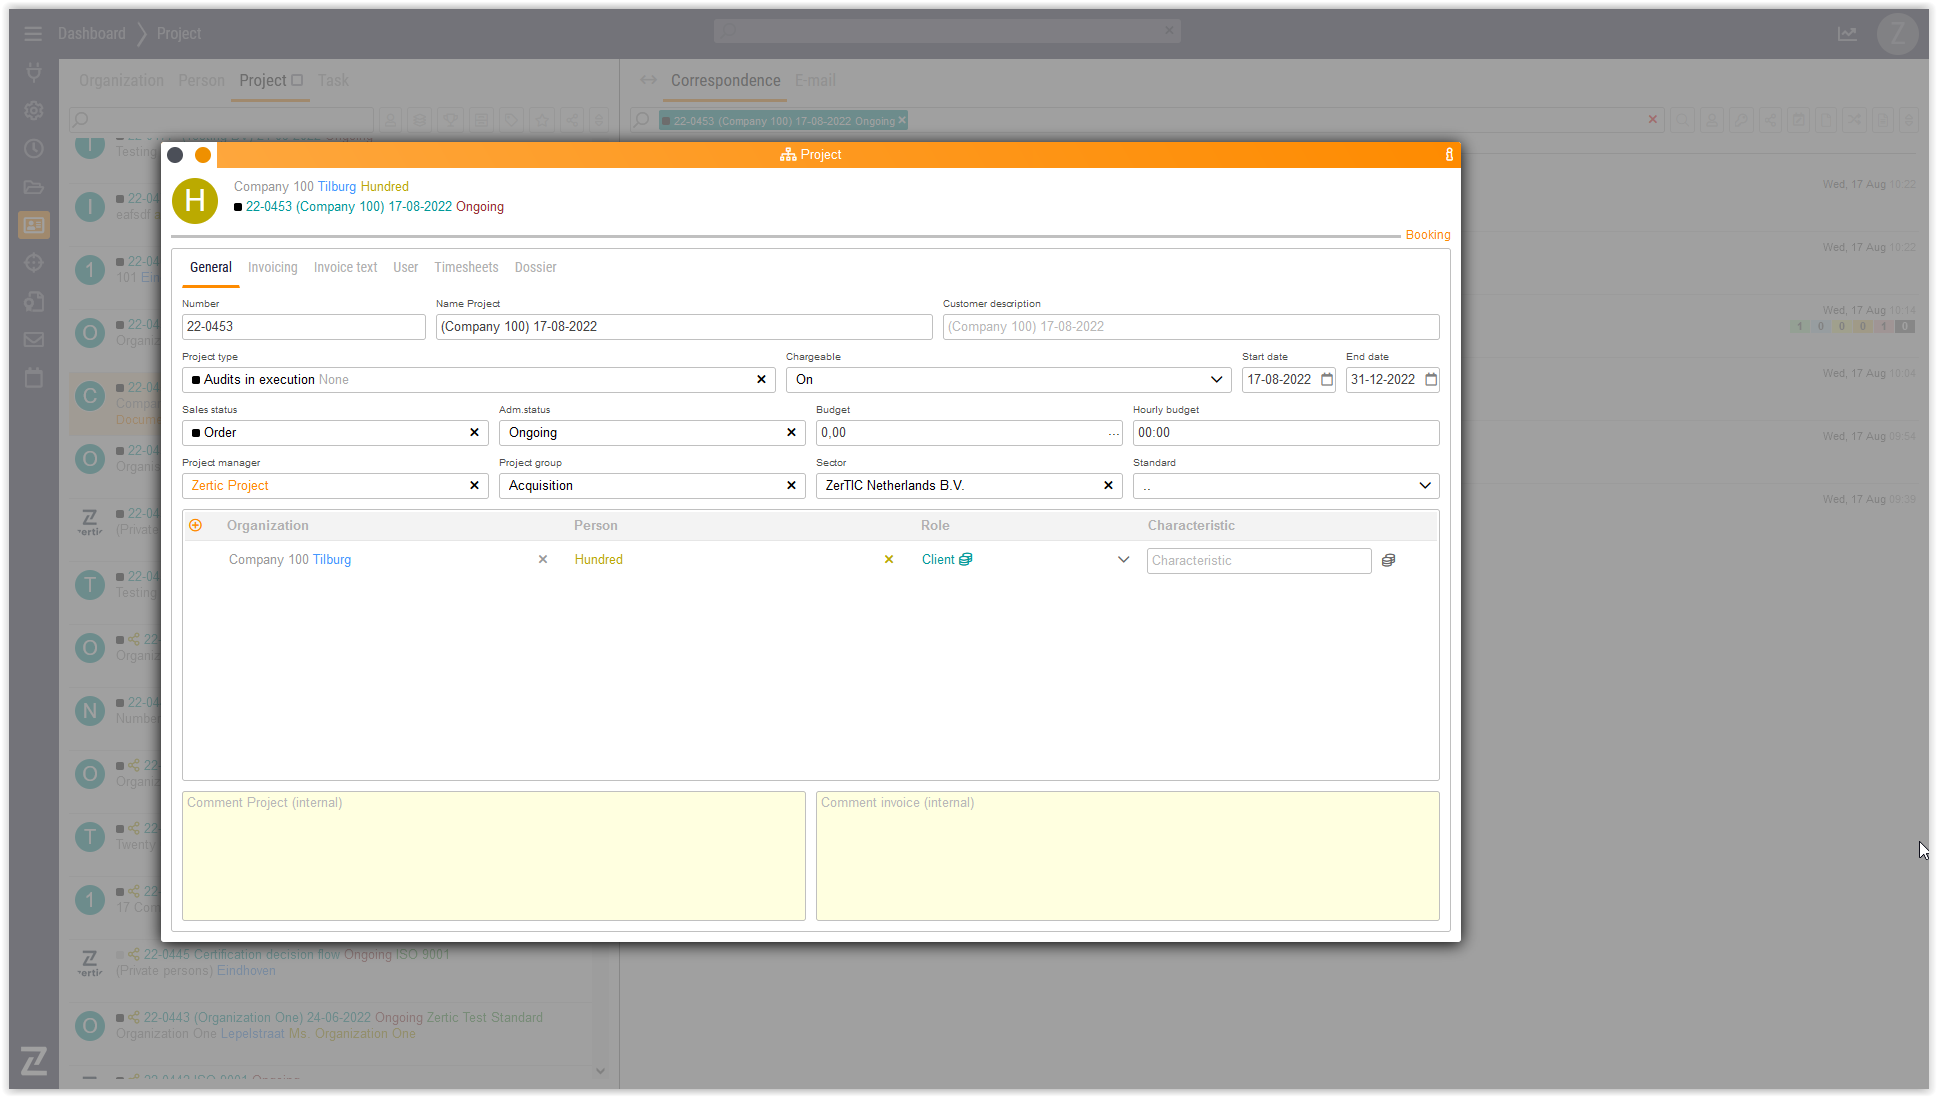Open the Timesheets tab
The width and height of the screenshot is (1937, 1097).
(466, 268)
